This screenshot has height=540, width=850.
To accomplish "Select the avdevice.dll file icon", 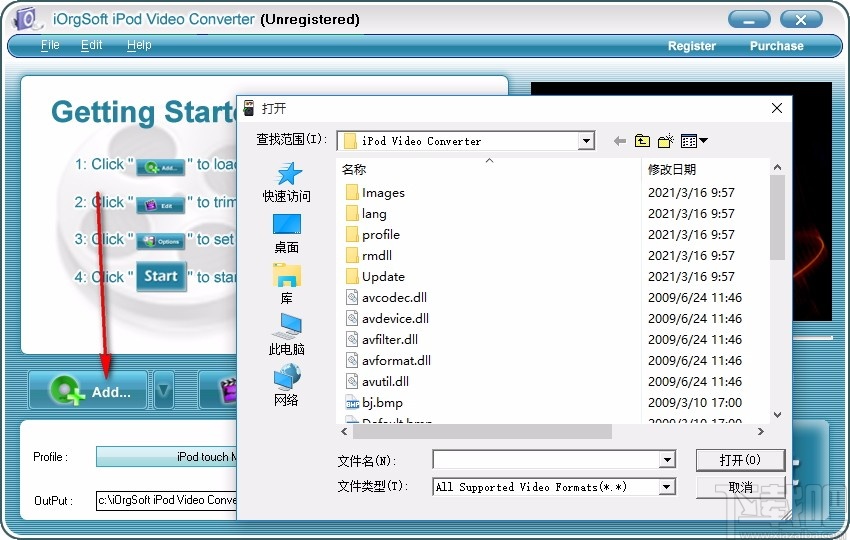I will 352,318.
